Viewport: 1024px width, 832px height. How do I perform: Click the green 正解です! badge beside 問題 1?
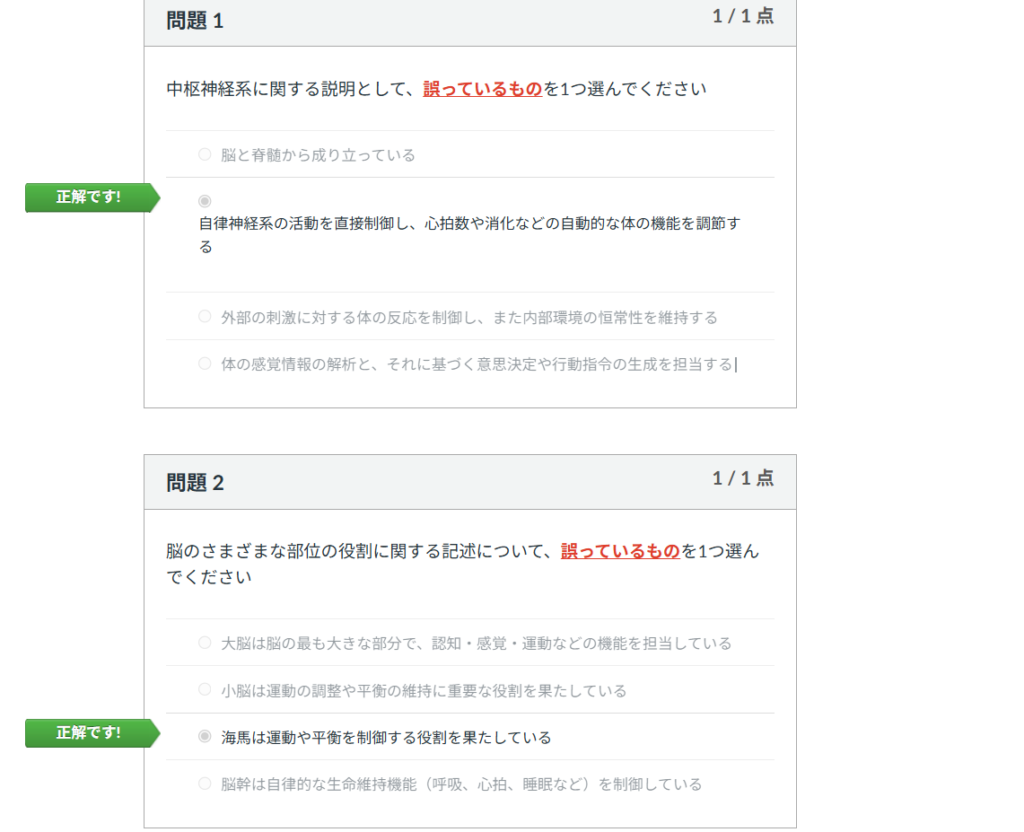tap(90, 198)
